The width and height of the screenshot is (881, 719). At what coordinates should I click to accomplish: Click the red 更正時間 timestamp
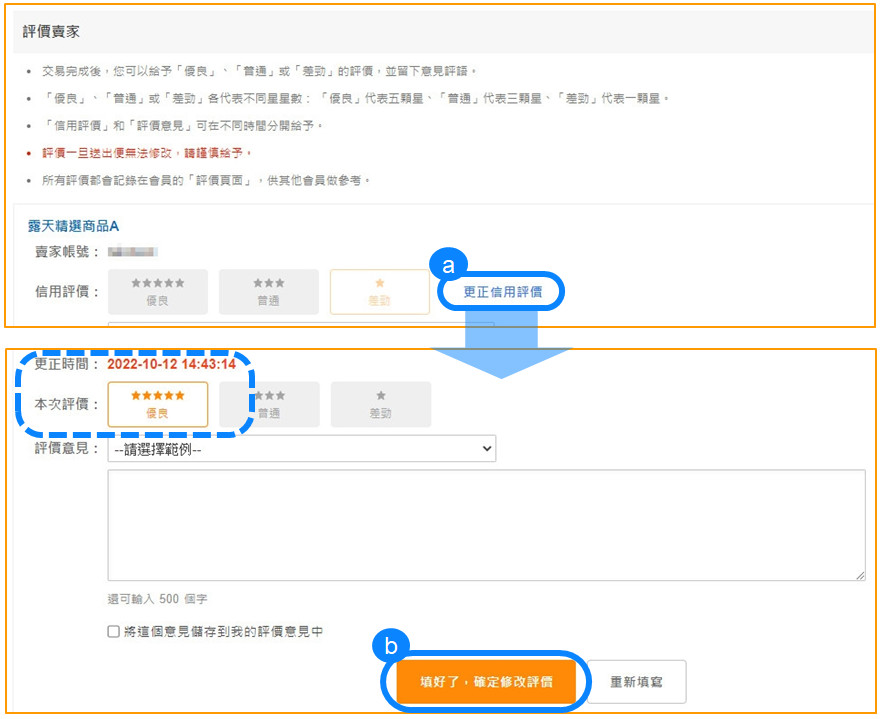[x=171, y=364]
